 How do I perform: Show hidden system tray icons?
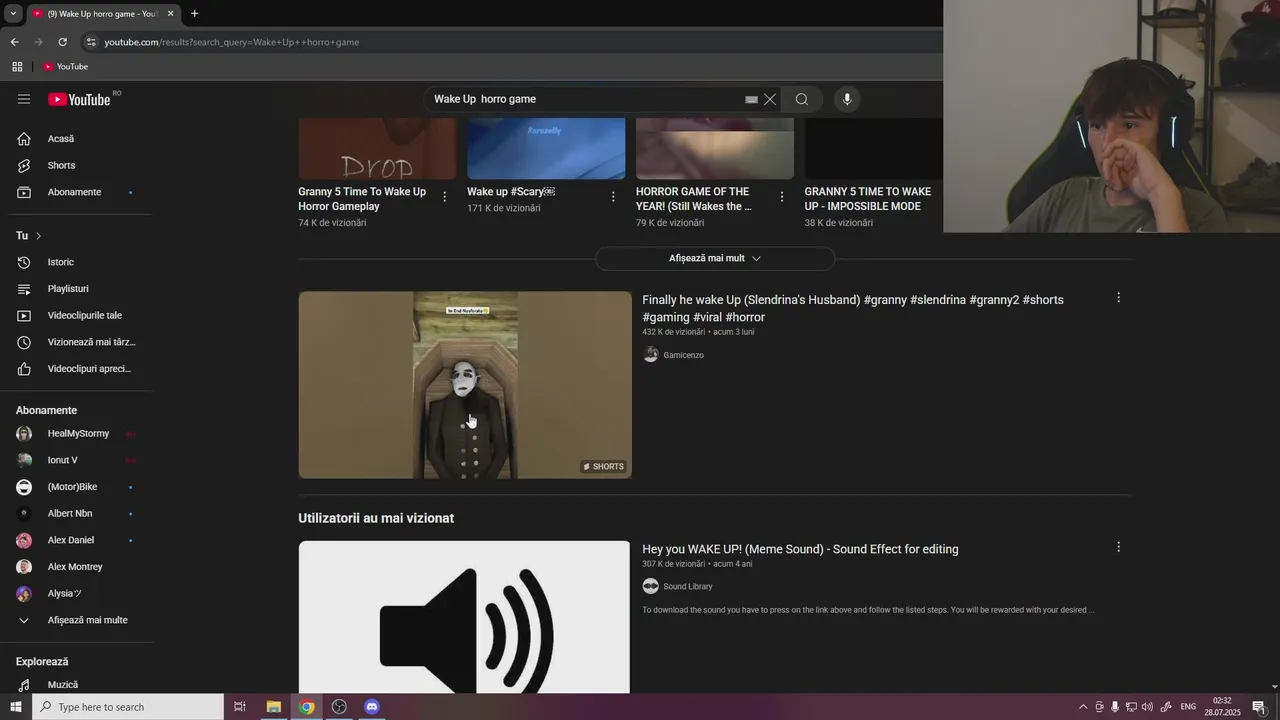click(1083, 707)
